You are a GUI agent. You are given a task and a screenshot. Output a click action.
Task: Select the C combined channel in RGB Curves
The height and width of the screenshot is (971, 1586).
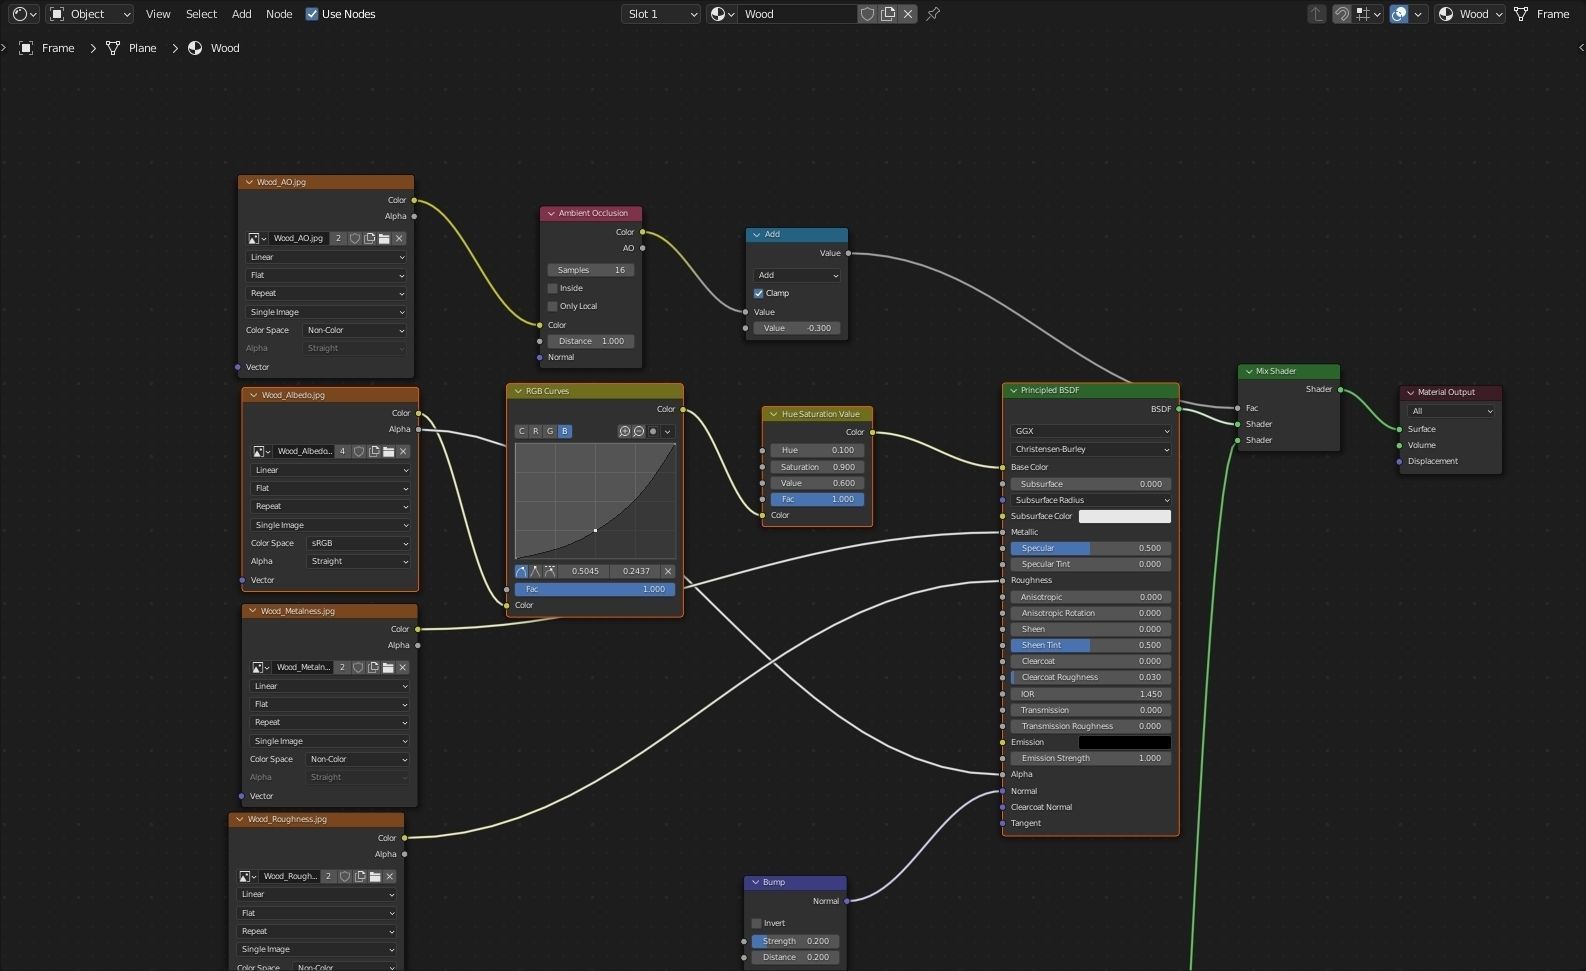point(521,431)
